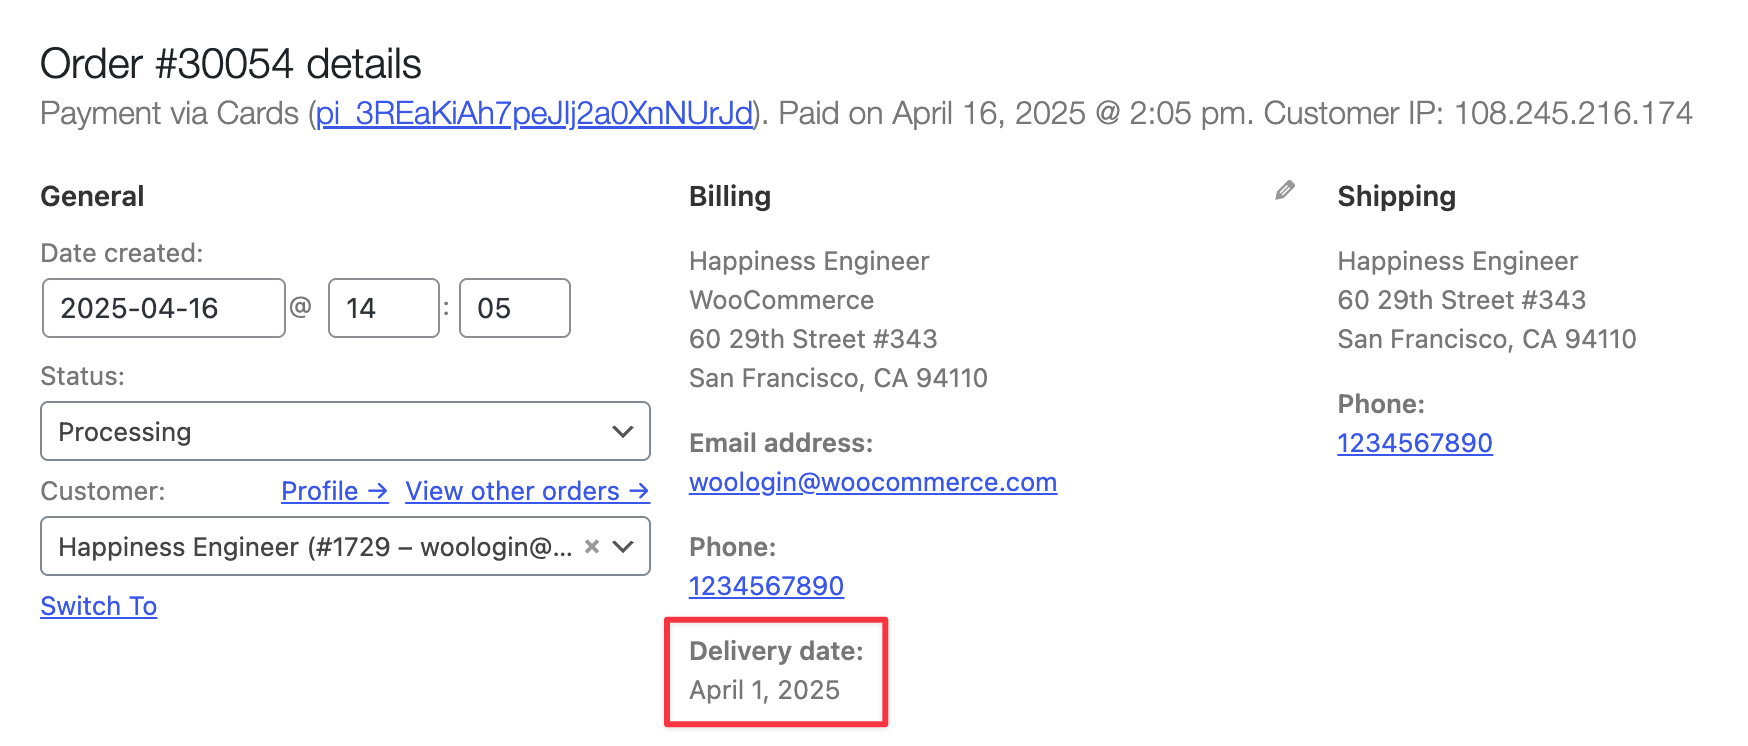
Task: Call billing phone number 1234567890
Action: pyautogui.click(x=766, y=586)
